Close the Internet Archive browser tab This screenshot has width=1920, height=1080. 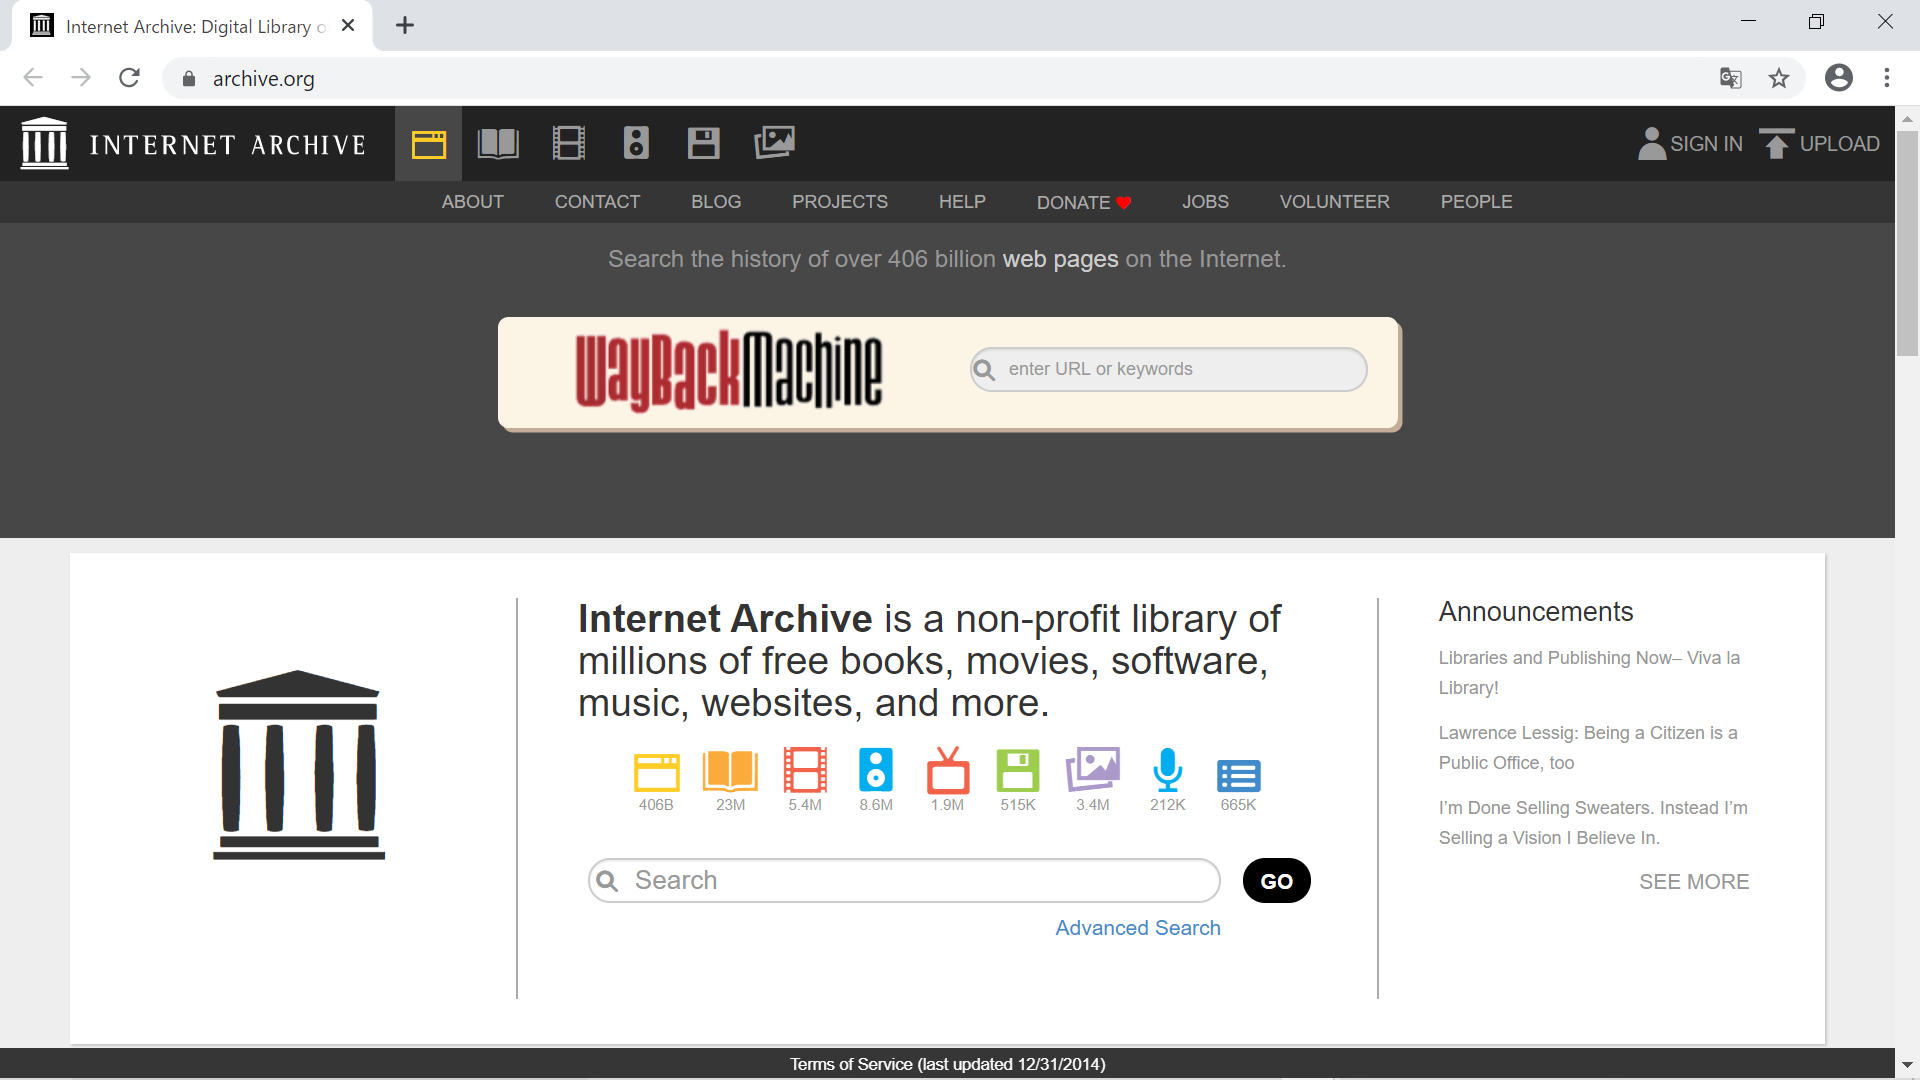348,26
